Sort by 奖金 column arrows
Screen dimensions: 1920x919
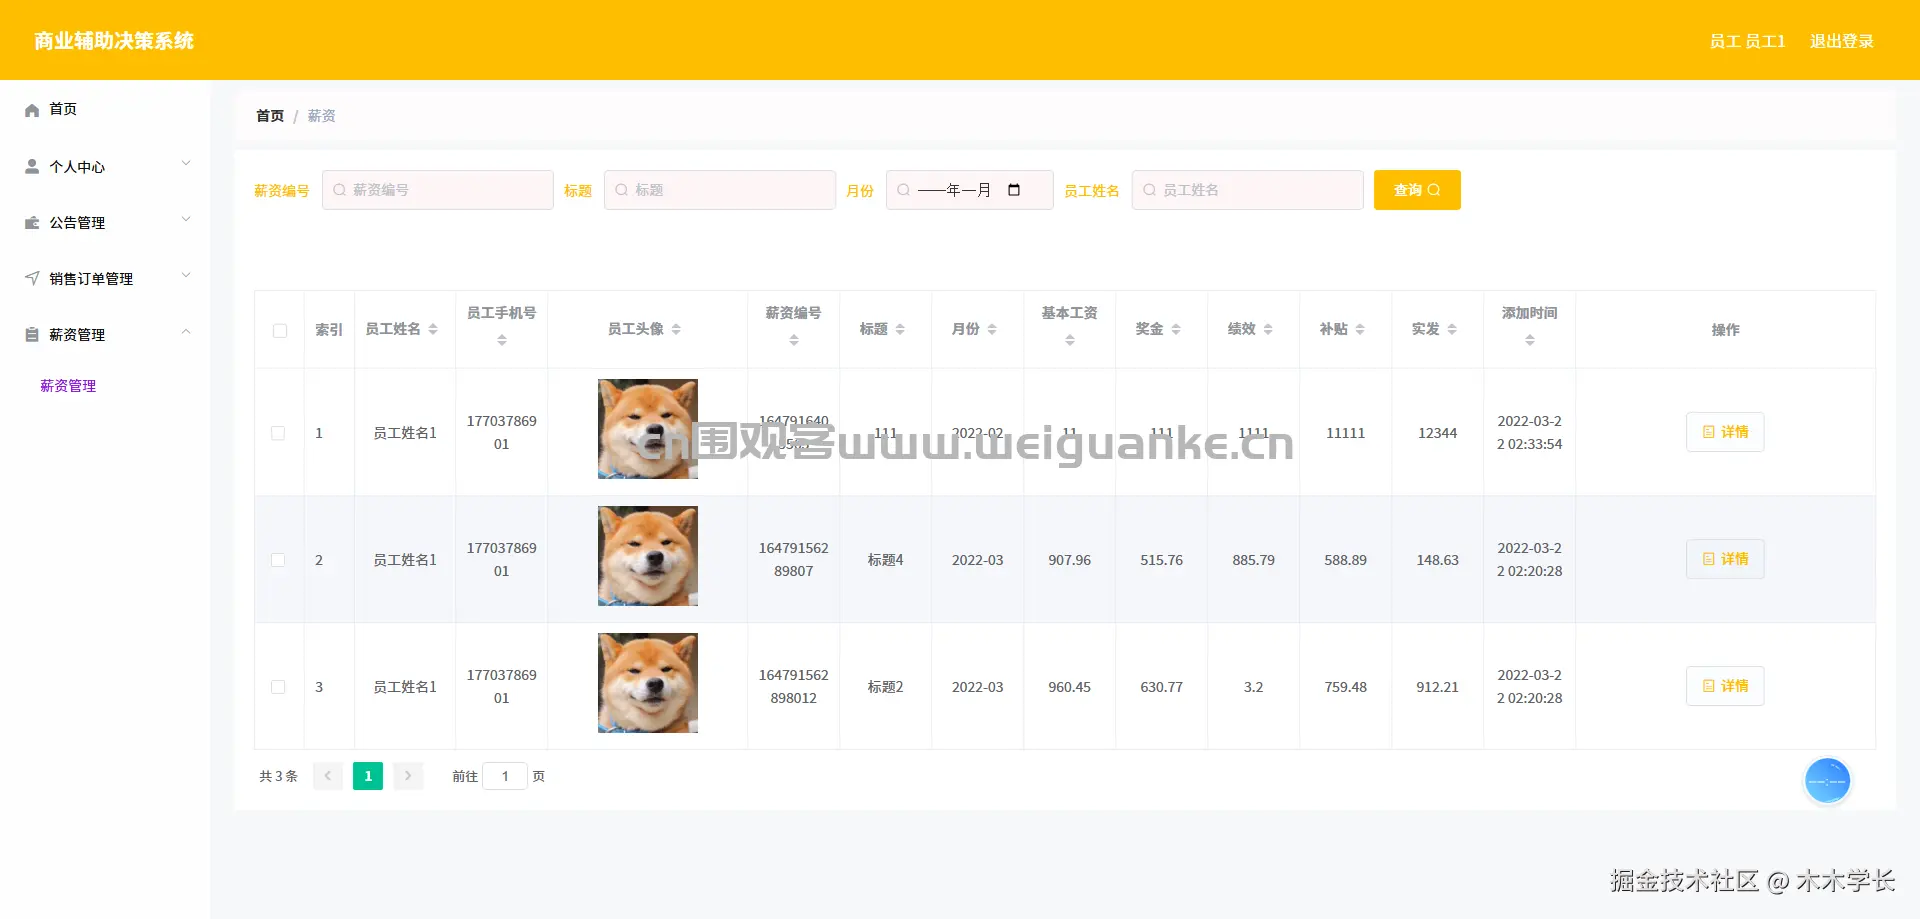[1176, 329]
